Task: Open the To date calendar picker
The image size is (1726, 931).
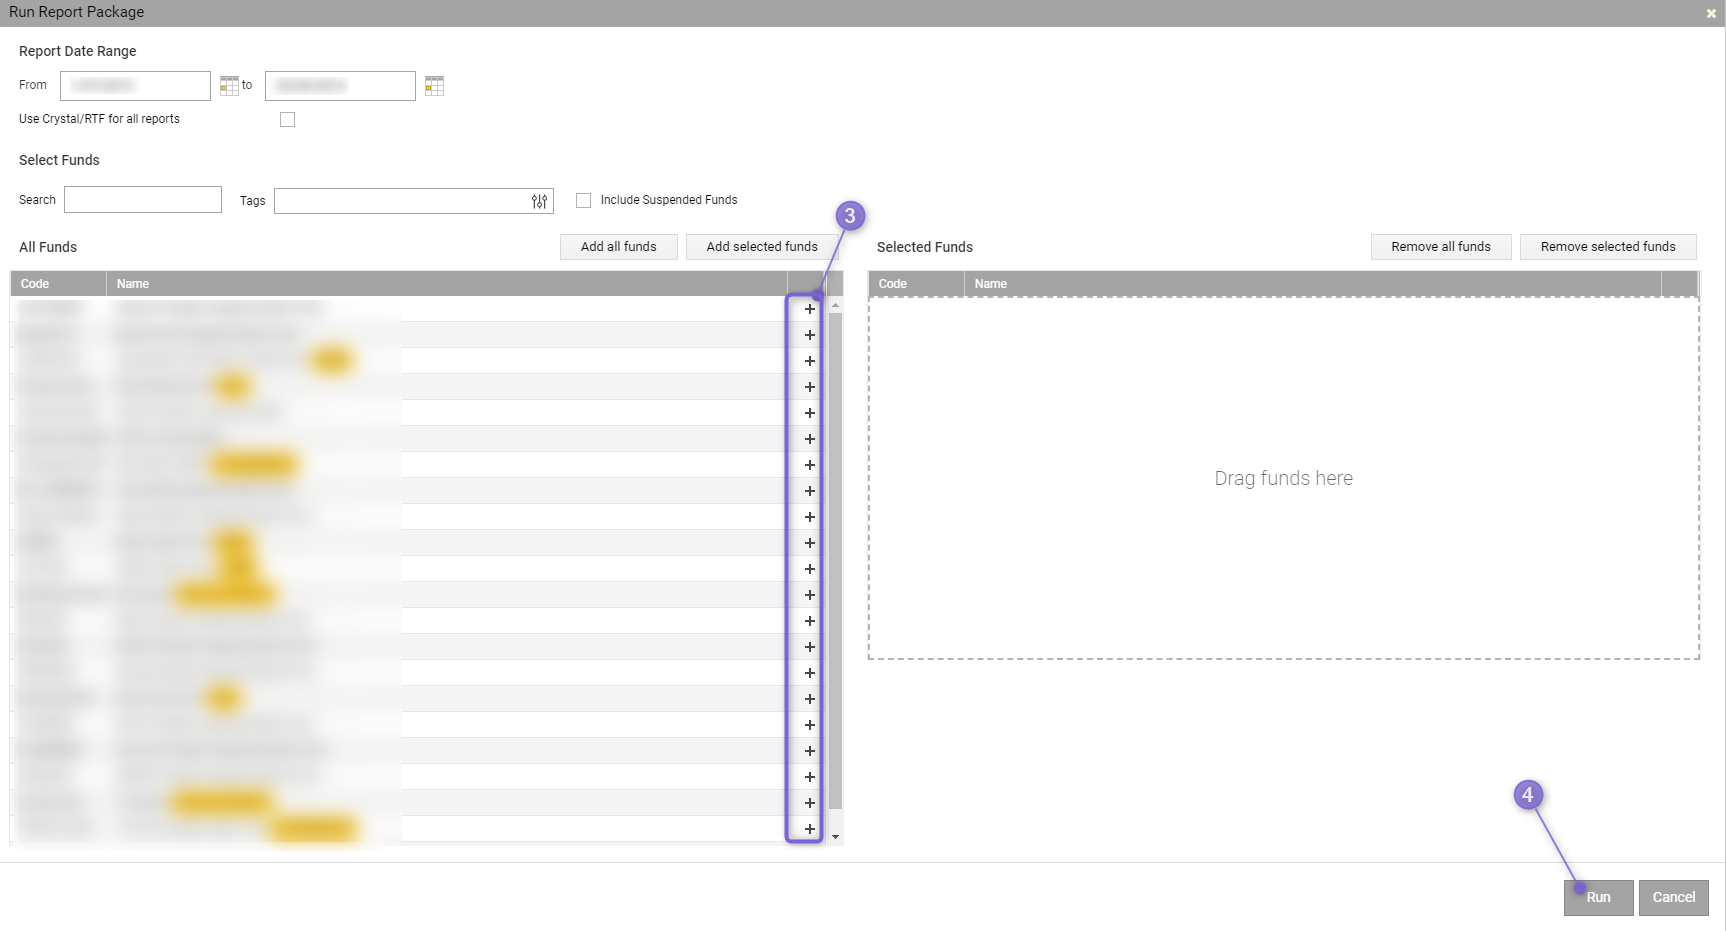Action: point(434,86)
